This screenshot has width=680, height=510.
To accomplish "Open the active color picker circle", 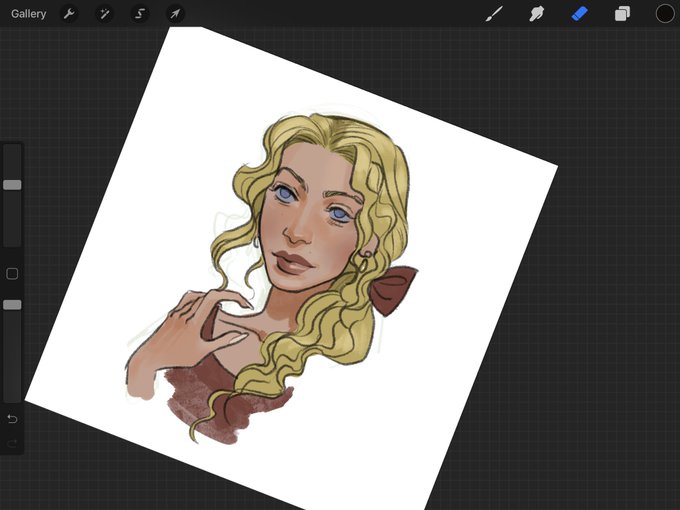I will [x=665, y=14].
